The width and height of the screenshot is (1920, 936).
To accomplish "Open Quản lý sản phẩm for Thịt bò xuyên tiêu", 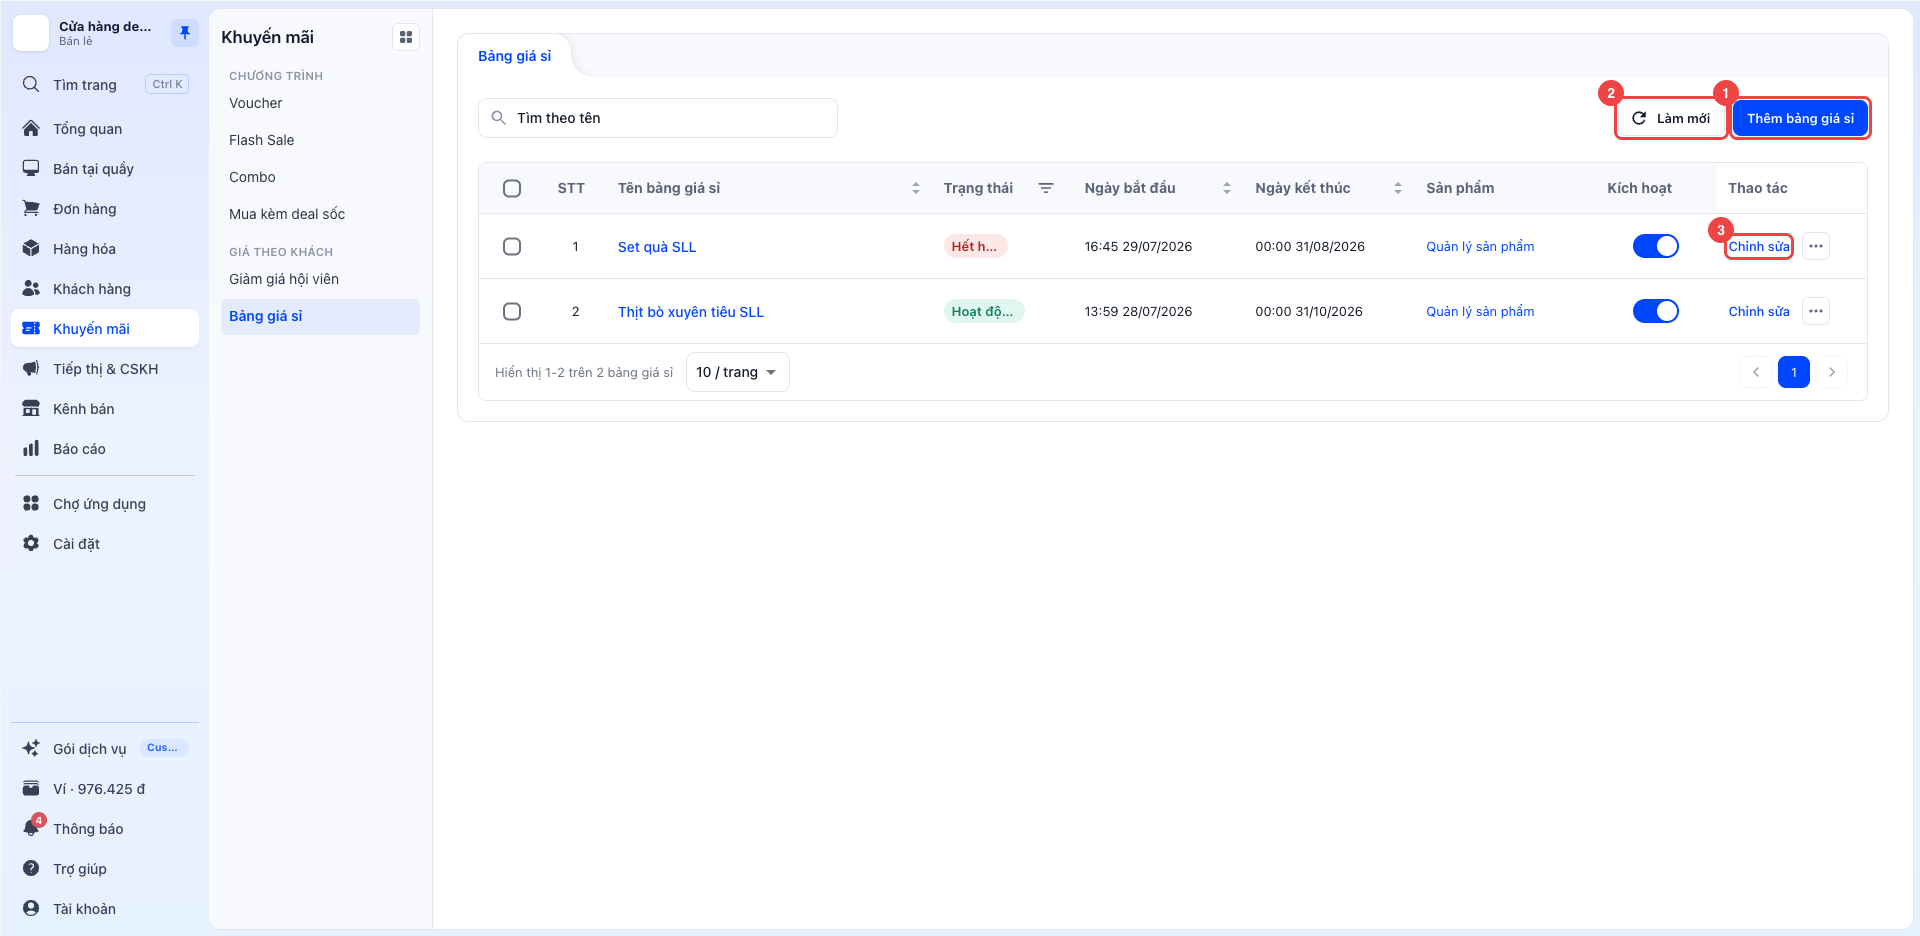I will point(1480,311).
